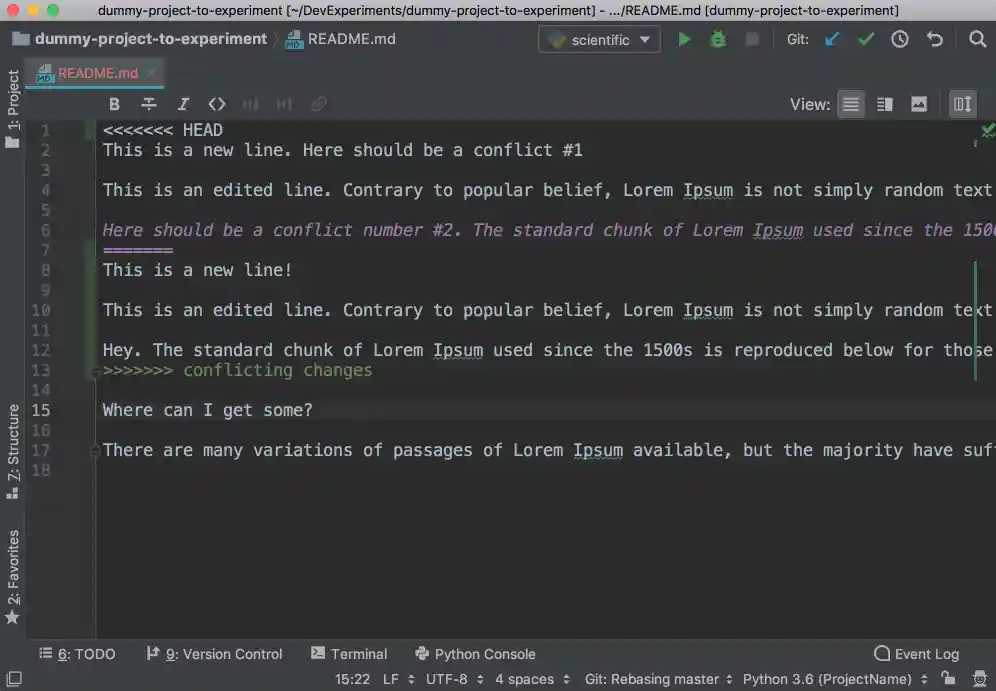
Task: Insert code formatting via the angle-brackets icon
Action: (217, 104)
